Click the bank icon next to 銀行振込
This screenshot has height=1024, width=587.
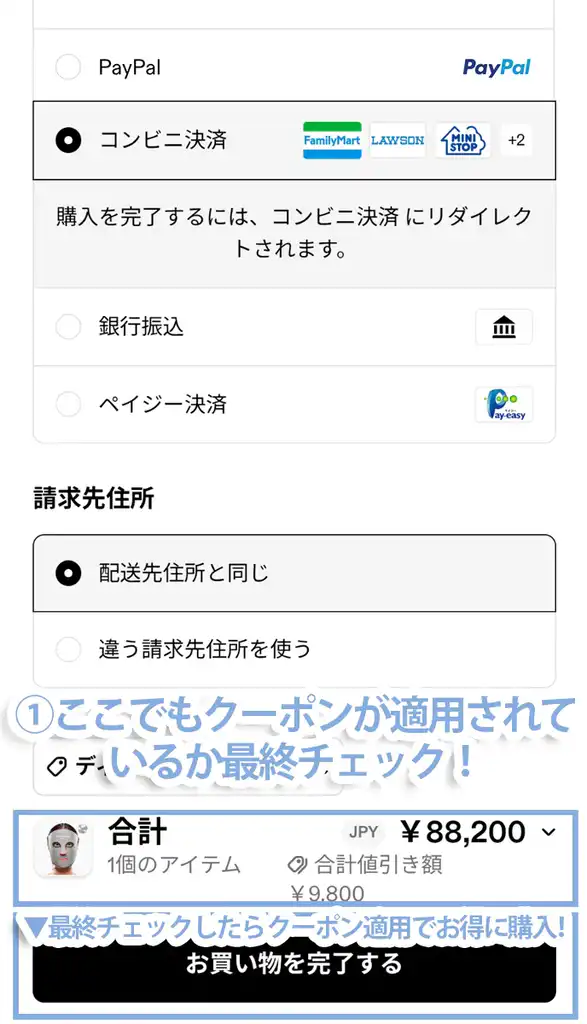504,326
